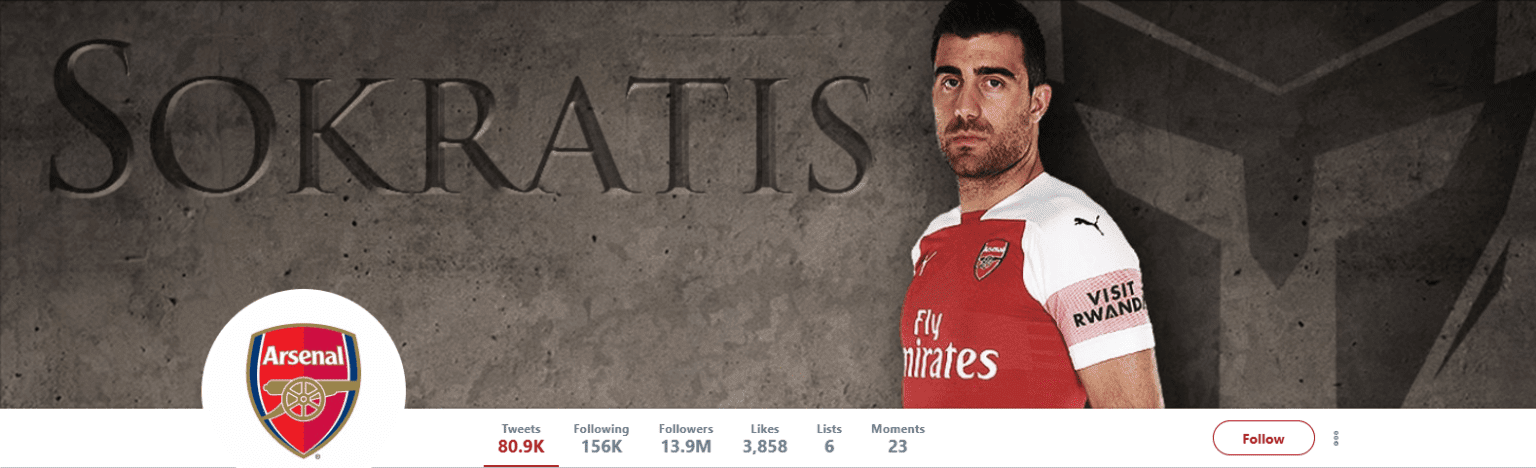Screen dimensions: 1536x468
Task: Click the 13.9M followers count
Action: tap(686, 447)
